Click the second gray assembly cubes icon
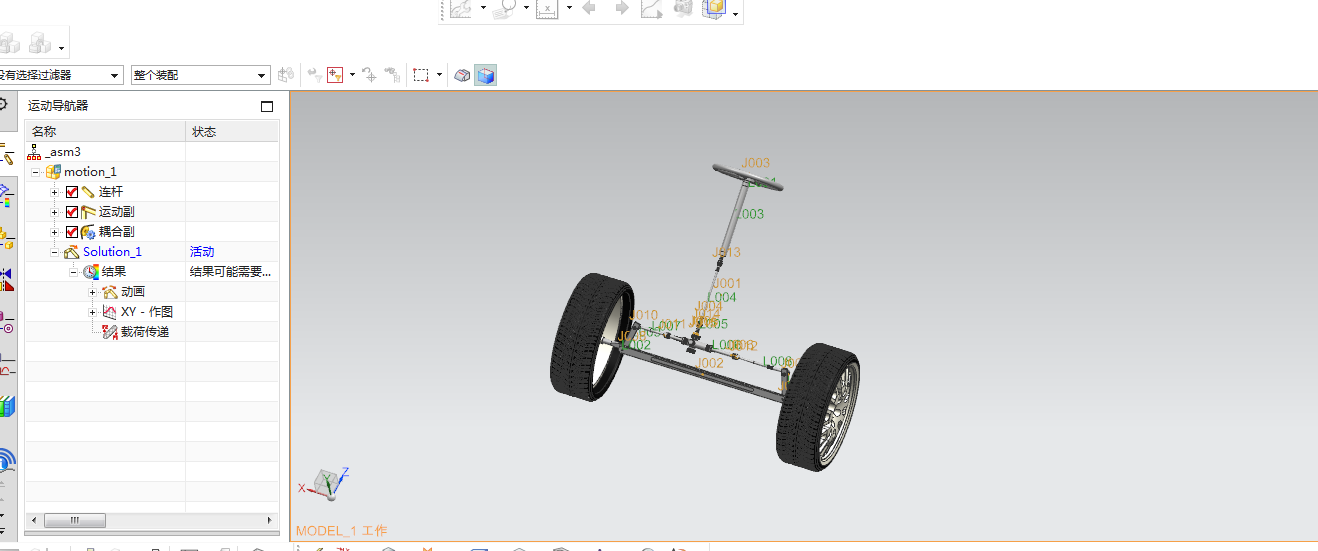Viewport: 1318px width, 551px height. pyautogui.click(x=40, y=43)
